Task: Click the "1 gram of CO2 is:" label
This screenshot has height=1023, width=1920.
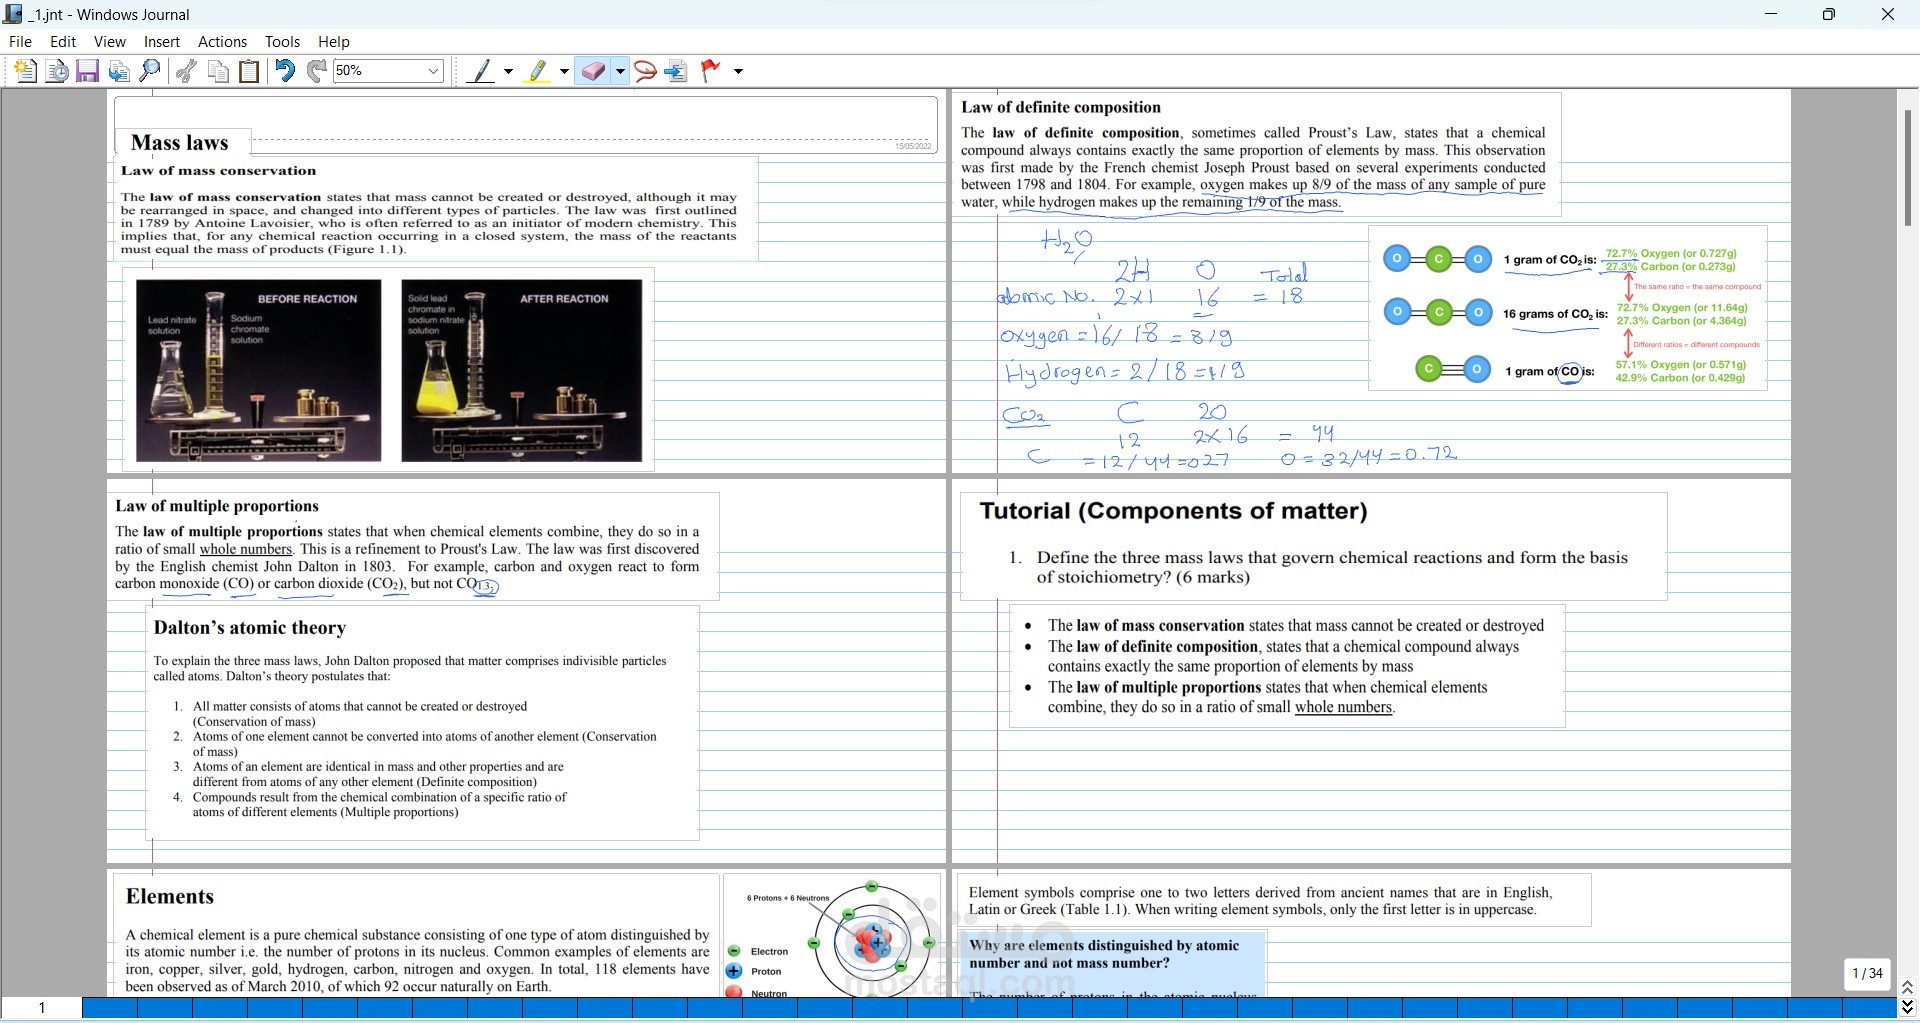Action: coord(1550,260)
